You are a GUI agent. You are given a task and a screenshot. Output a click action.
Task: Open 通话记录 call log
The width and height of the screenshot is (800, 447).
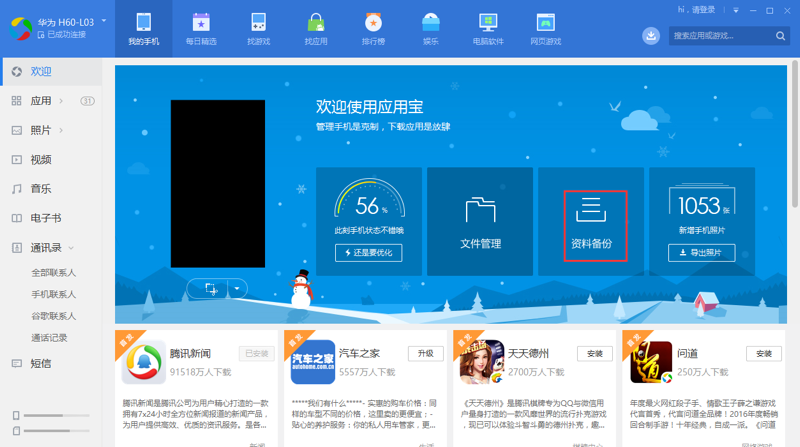coord(49,338)
